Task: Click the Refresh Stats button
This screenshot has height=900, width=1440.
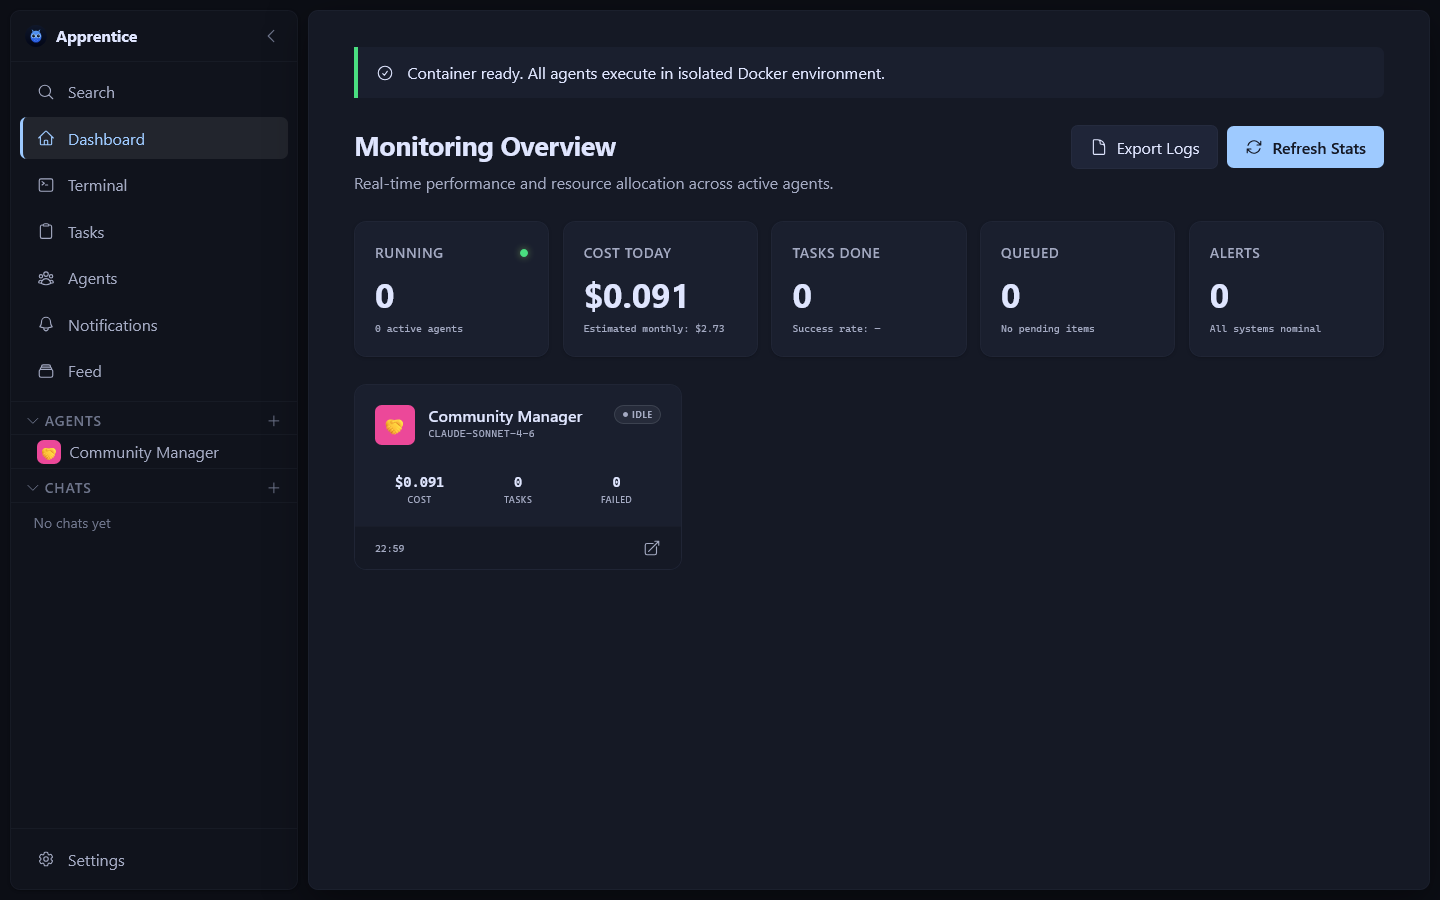Action: [x=1305, y=147]
